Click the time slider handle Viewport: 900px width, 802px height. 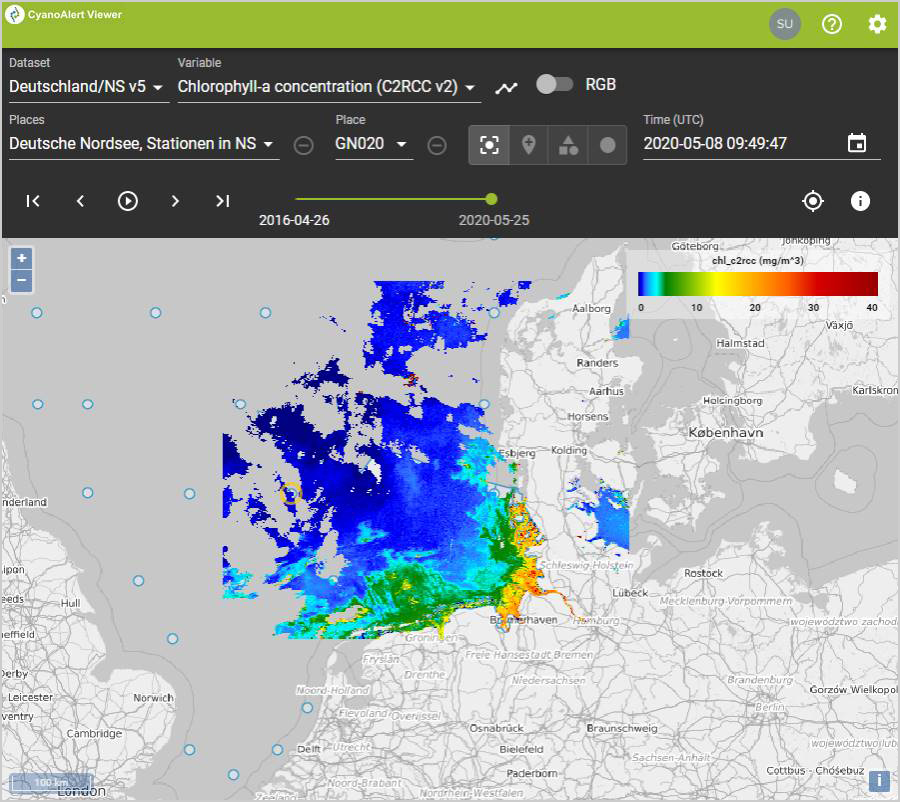[491, 199]
